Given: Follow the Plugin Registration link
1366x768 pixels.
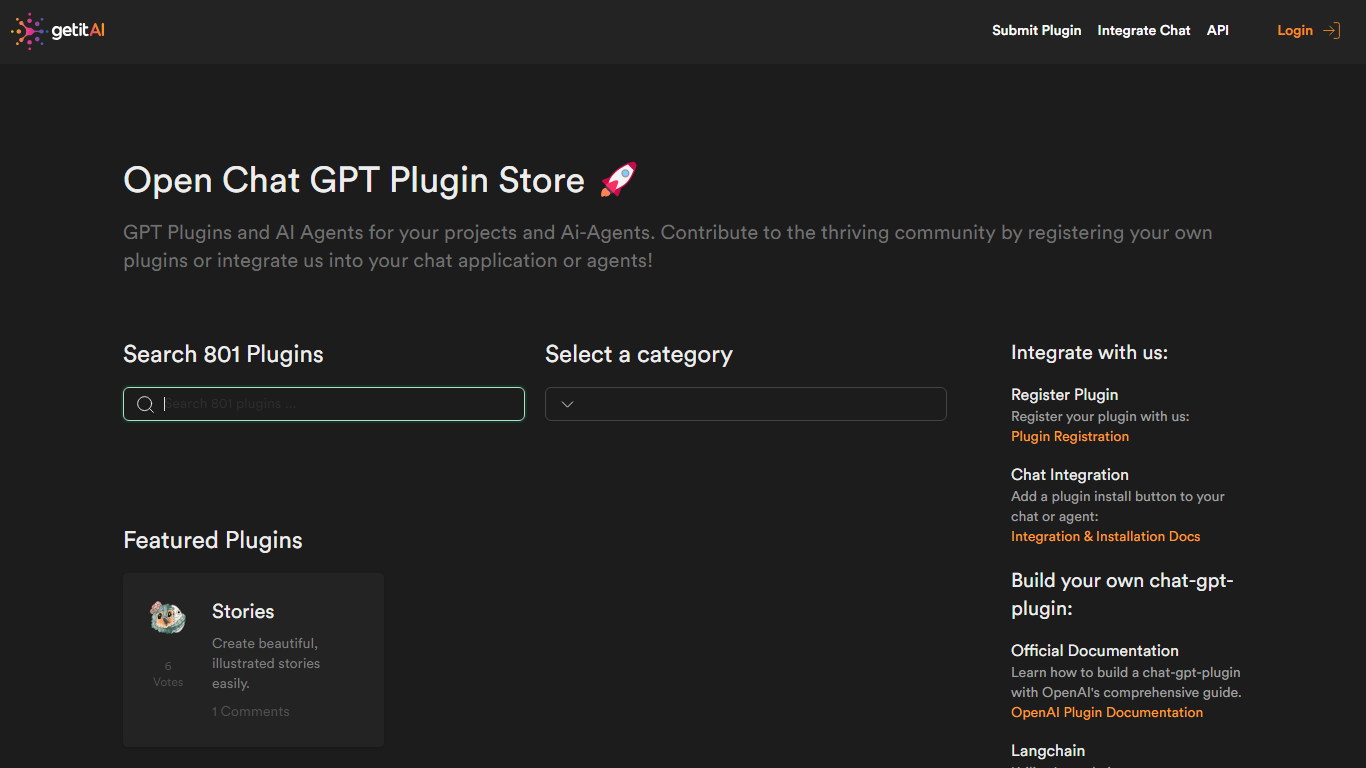Looking at the screenshot, I should [x=1069, y=436].
